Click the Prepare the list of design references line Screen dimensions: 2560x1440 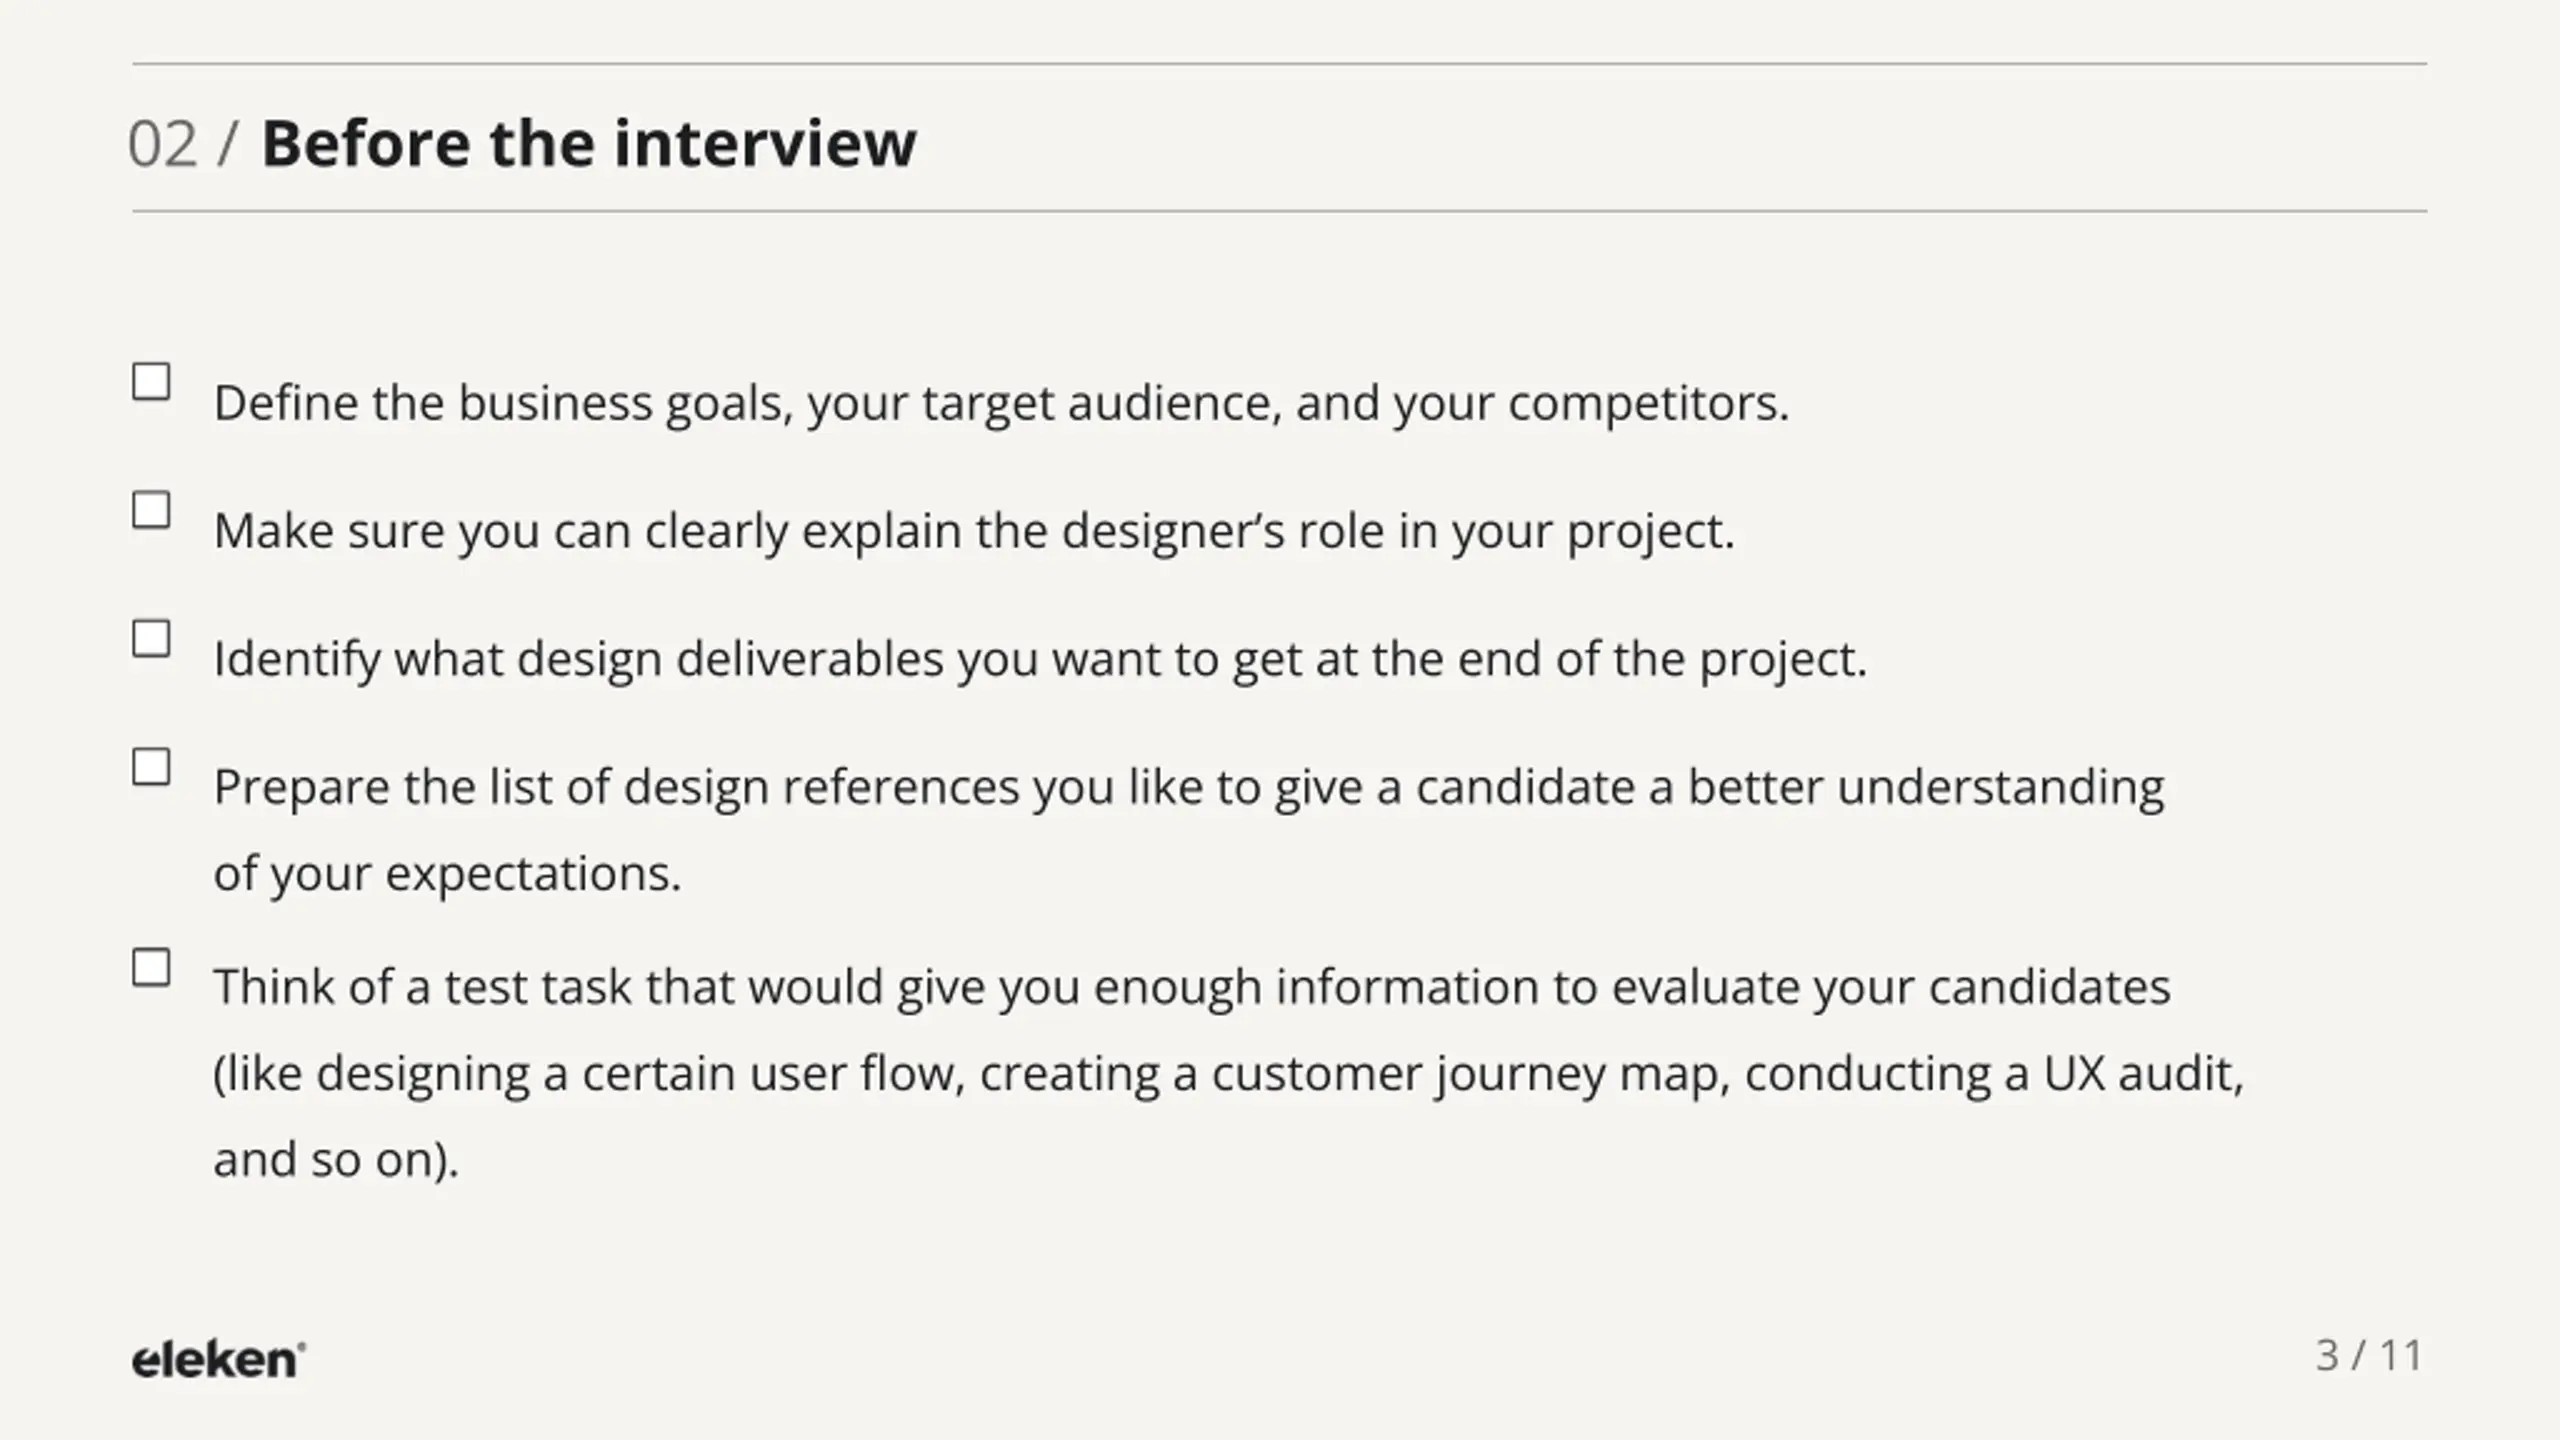pyautogui.click(x=1189, y=788)
